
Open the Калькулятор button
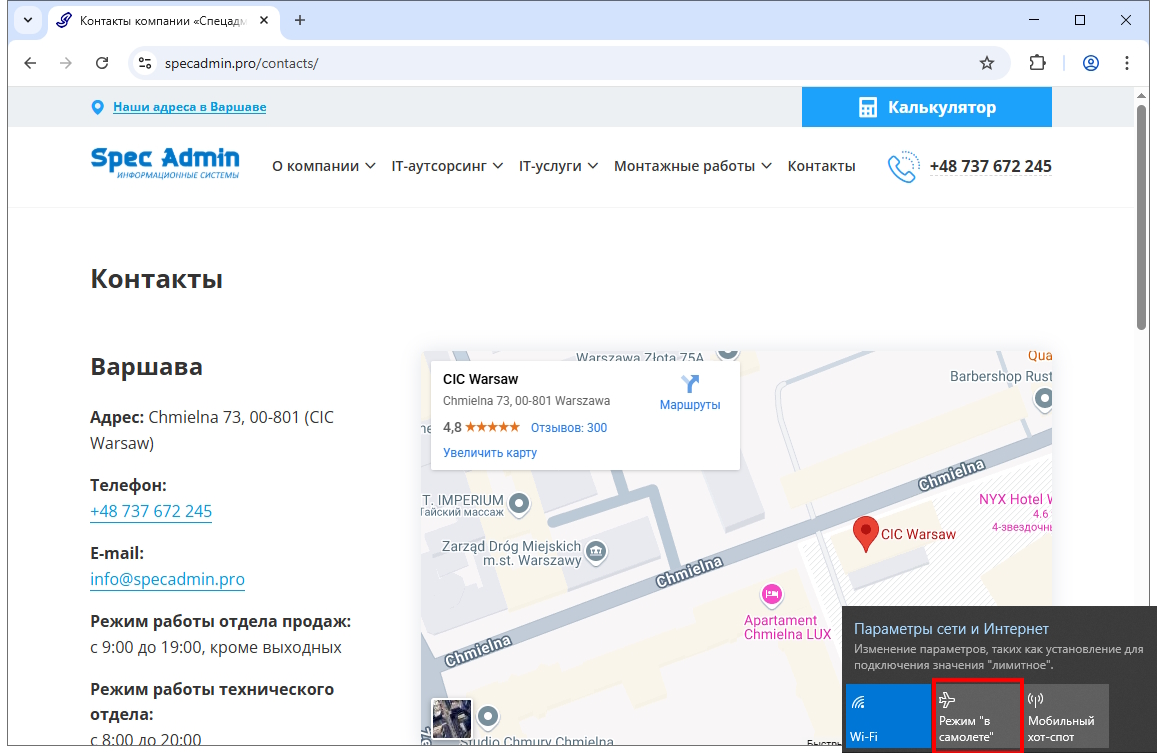tap(927, 107)
